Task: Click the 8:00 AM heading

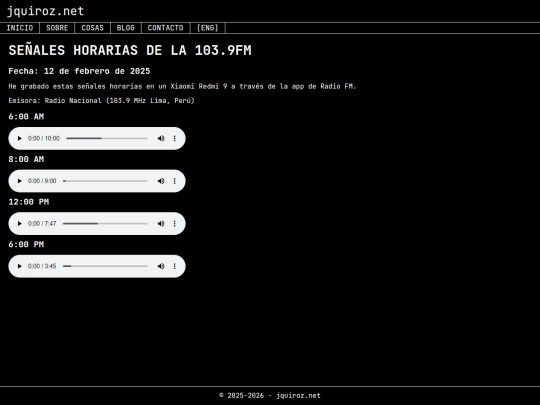Action: point(26,159)
